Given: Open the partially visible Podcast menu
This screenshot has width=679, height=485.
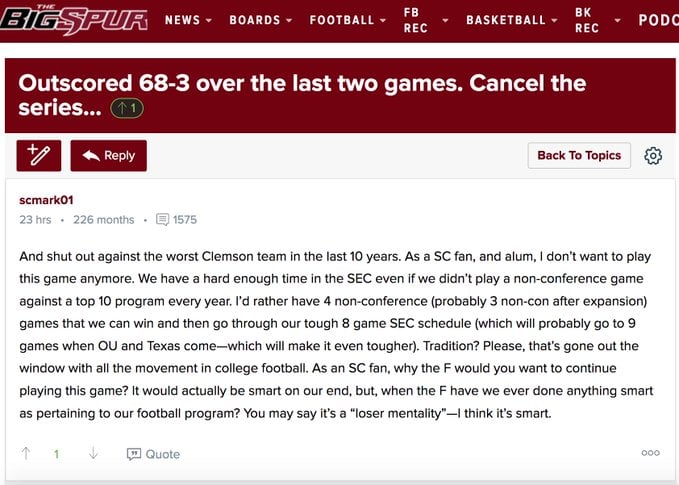Looking at the screenshot, I should (658, 20).
